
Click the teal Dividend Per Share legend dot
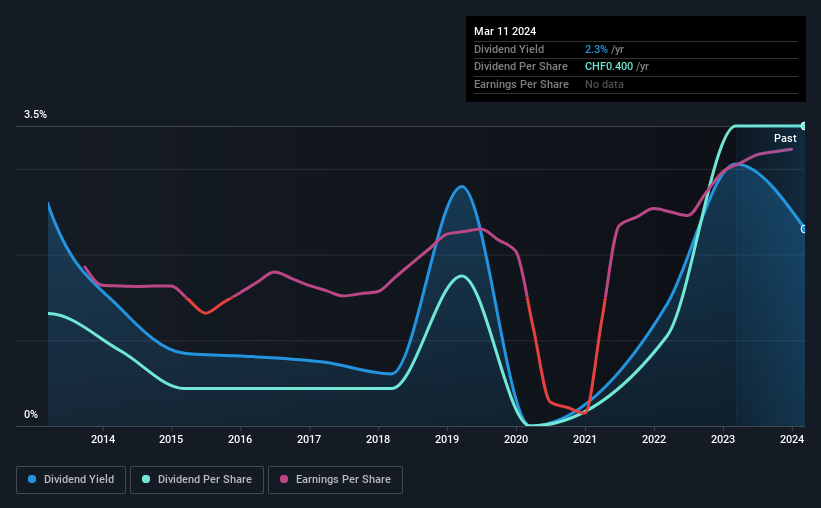pyautogui.click(x=146, y=479)
